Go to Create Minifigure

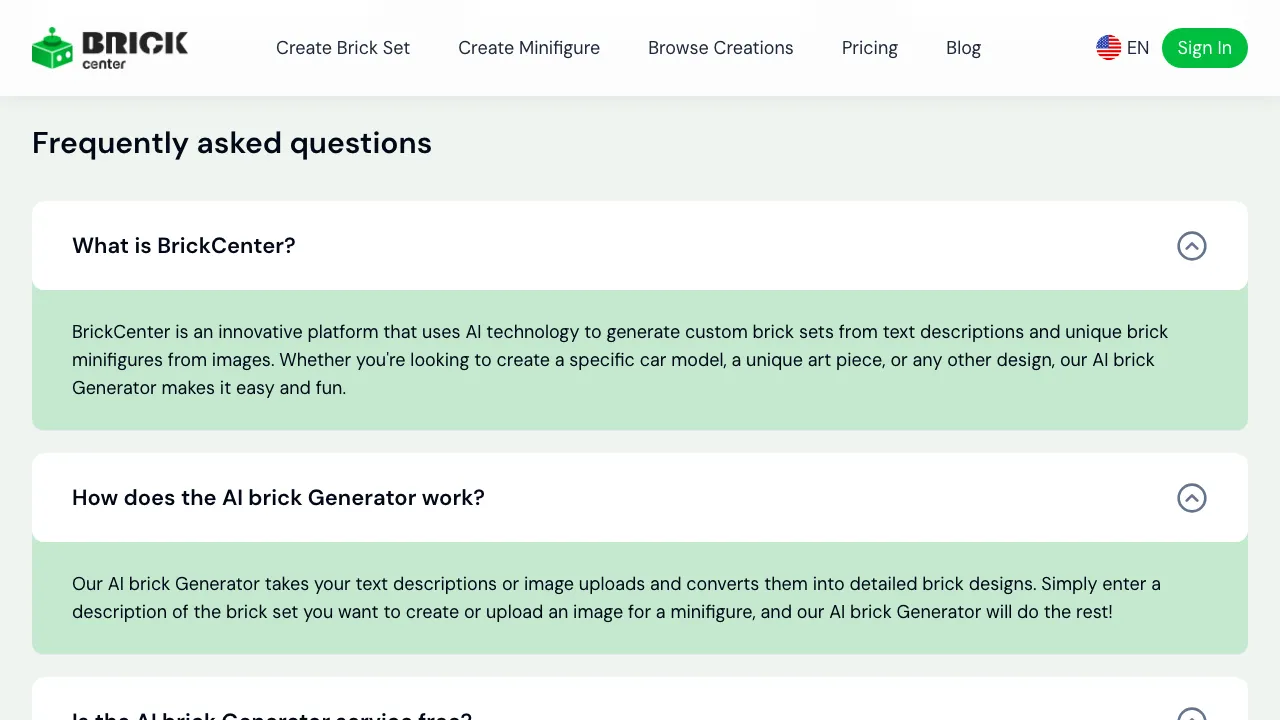[x=529, y=47]
